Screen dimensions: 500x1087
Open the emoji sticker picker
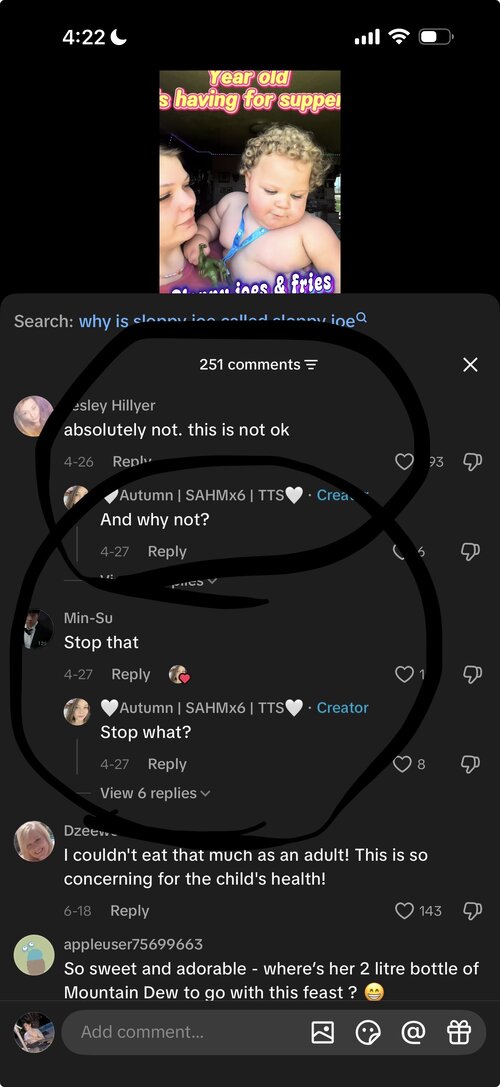click(x=368, y=1032)
